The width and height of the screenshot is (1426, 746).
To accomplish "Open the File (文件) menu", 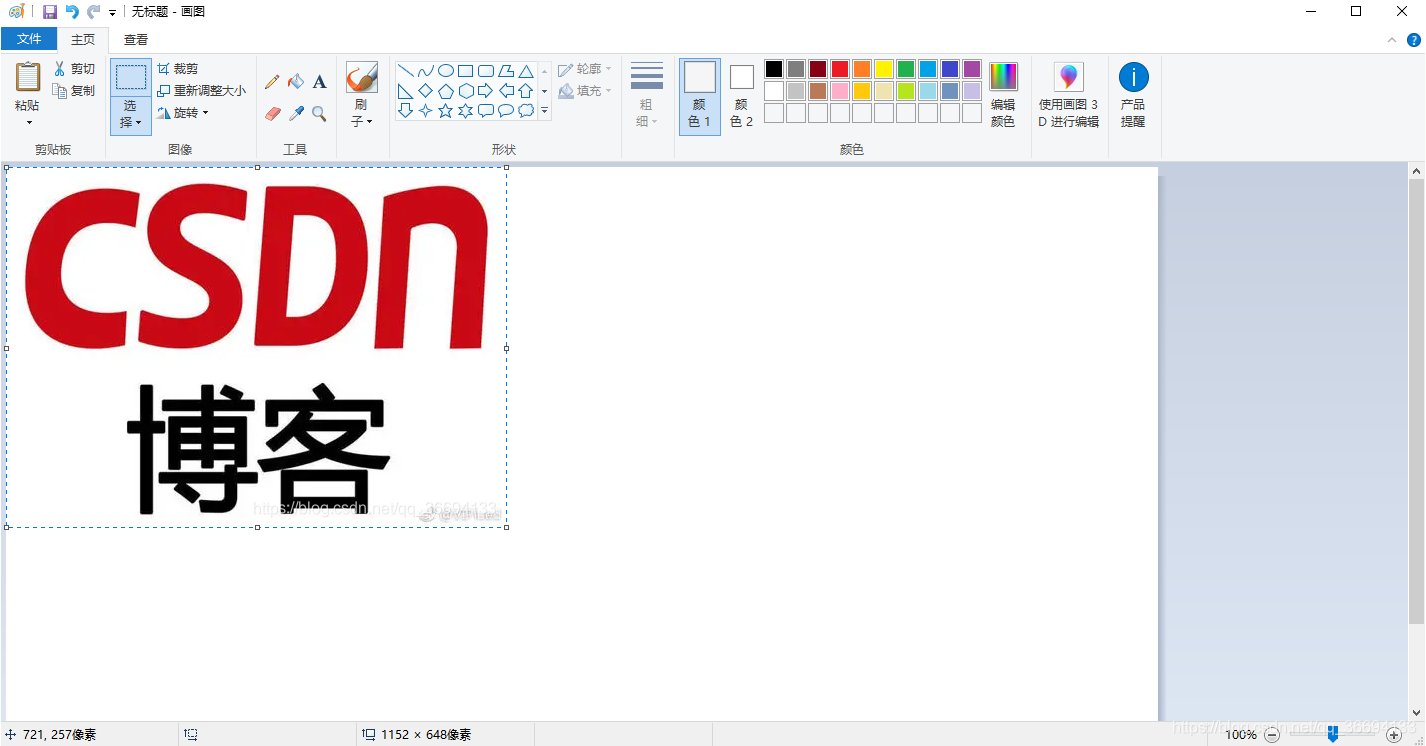I will pos(29,39).
